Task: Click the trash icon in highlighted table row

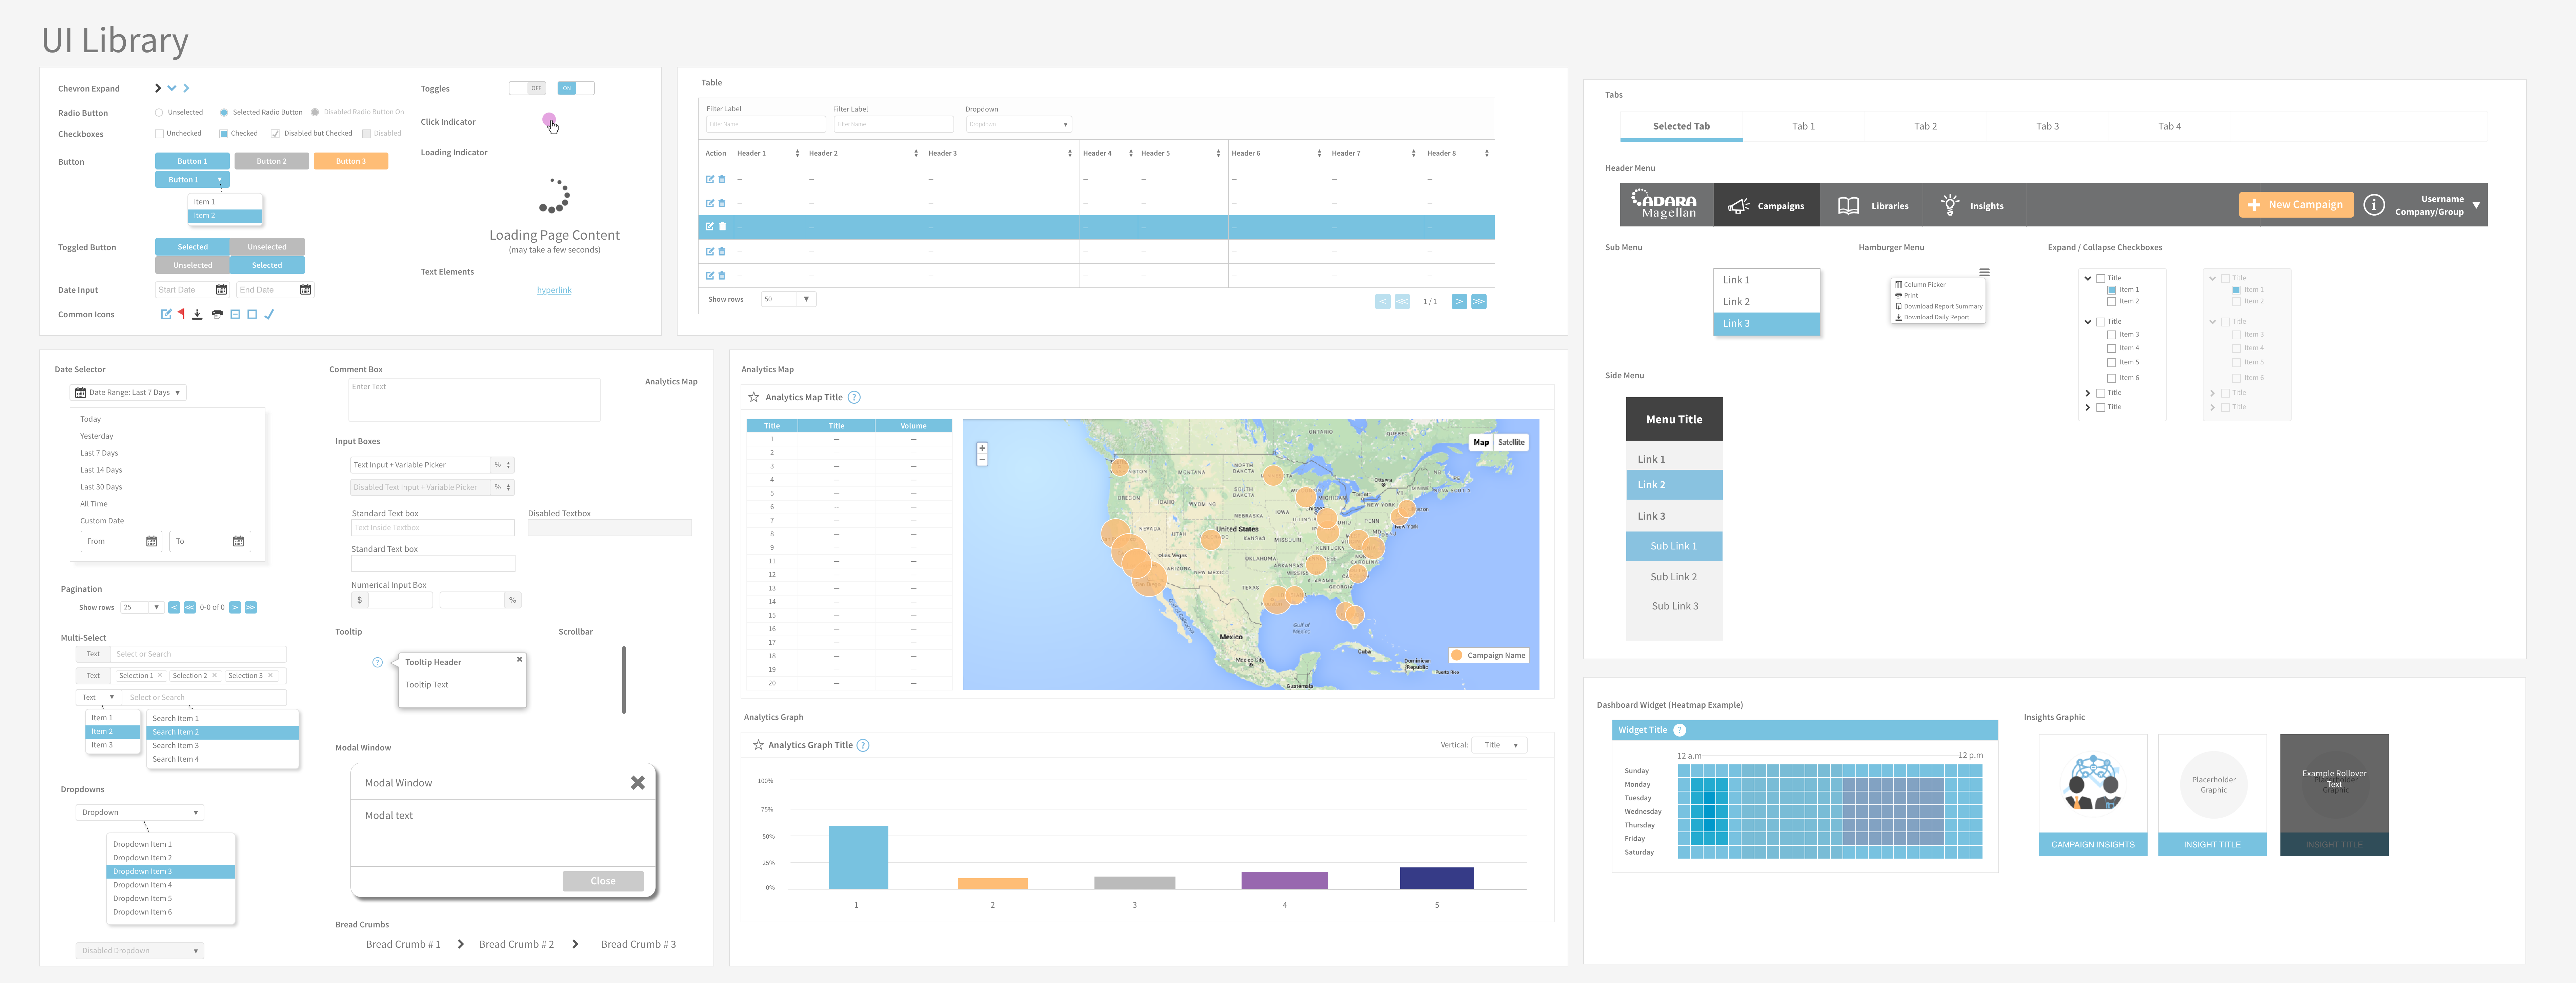Action: 722,227
